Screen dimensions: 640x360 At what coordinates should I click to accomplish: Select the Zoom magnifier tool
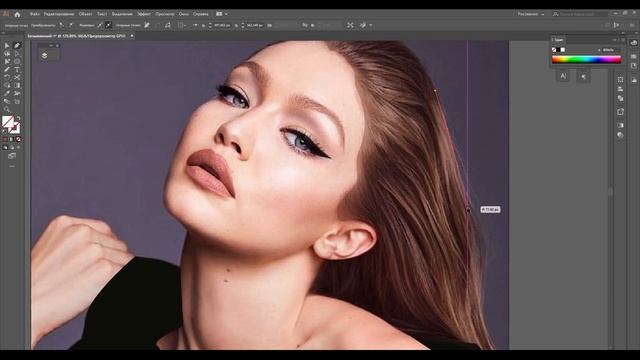[7, 109]
